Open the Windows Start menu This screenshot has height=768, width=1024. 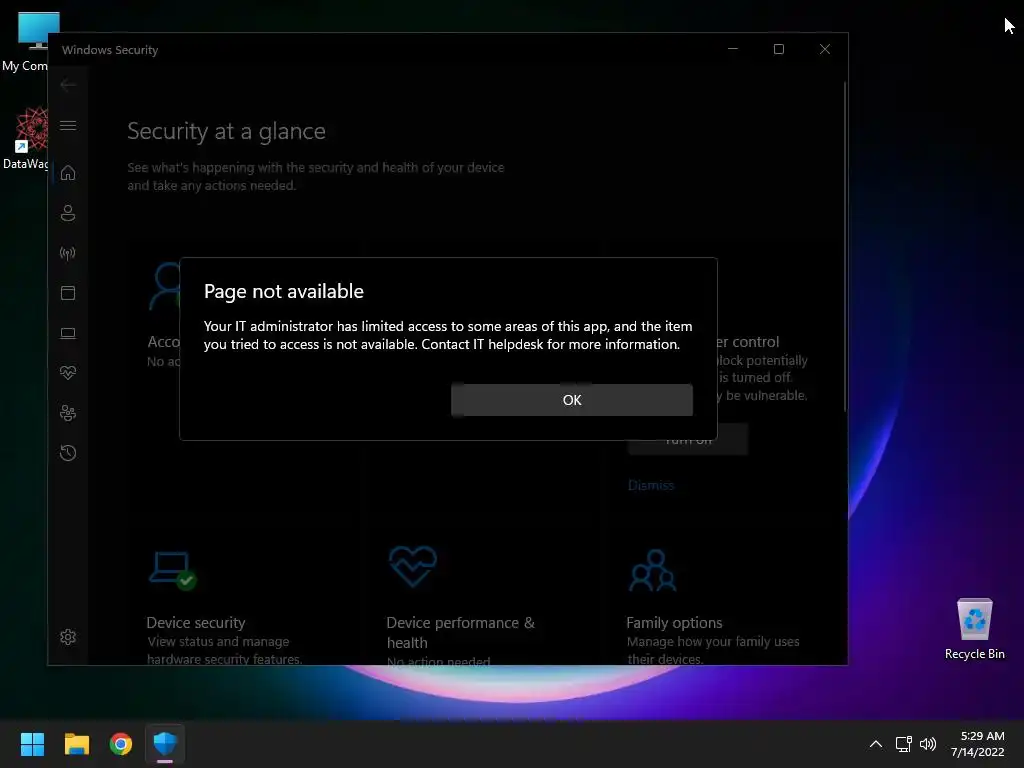32,744
